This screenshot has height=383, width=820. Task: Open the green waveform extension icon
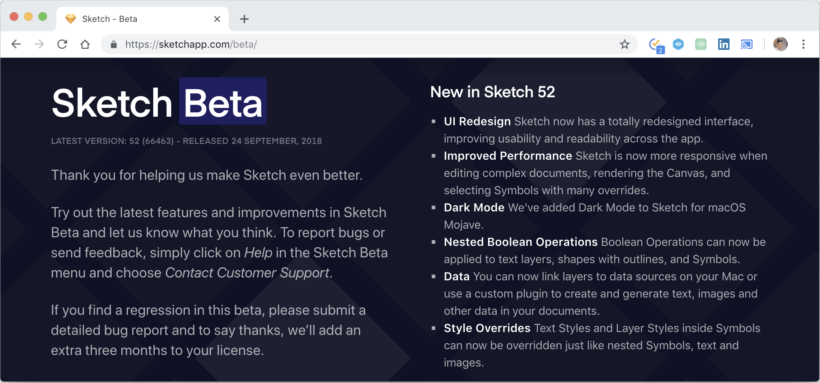(701, 44)
